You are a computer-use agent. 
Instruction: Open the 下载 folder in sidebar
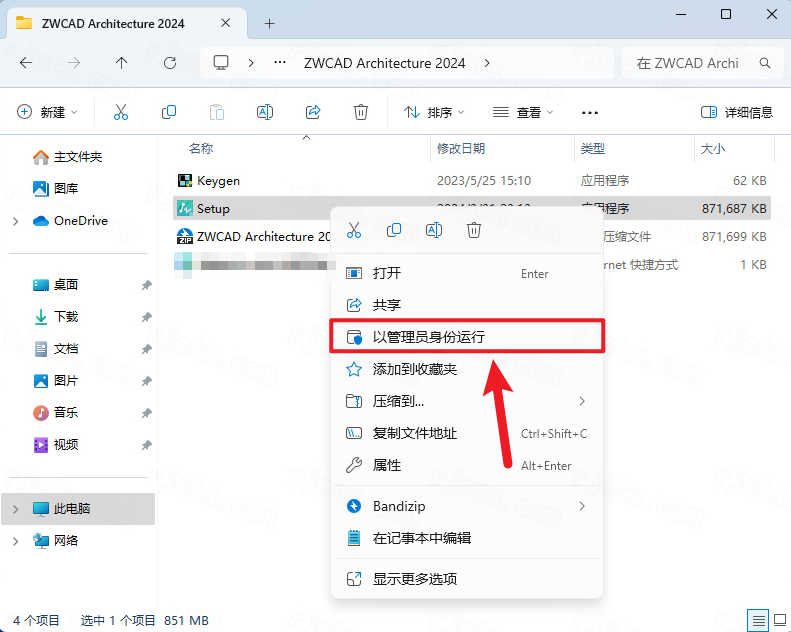[66, 317]
